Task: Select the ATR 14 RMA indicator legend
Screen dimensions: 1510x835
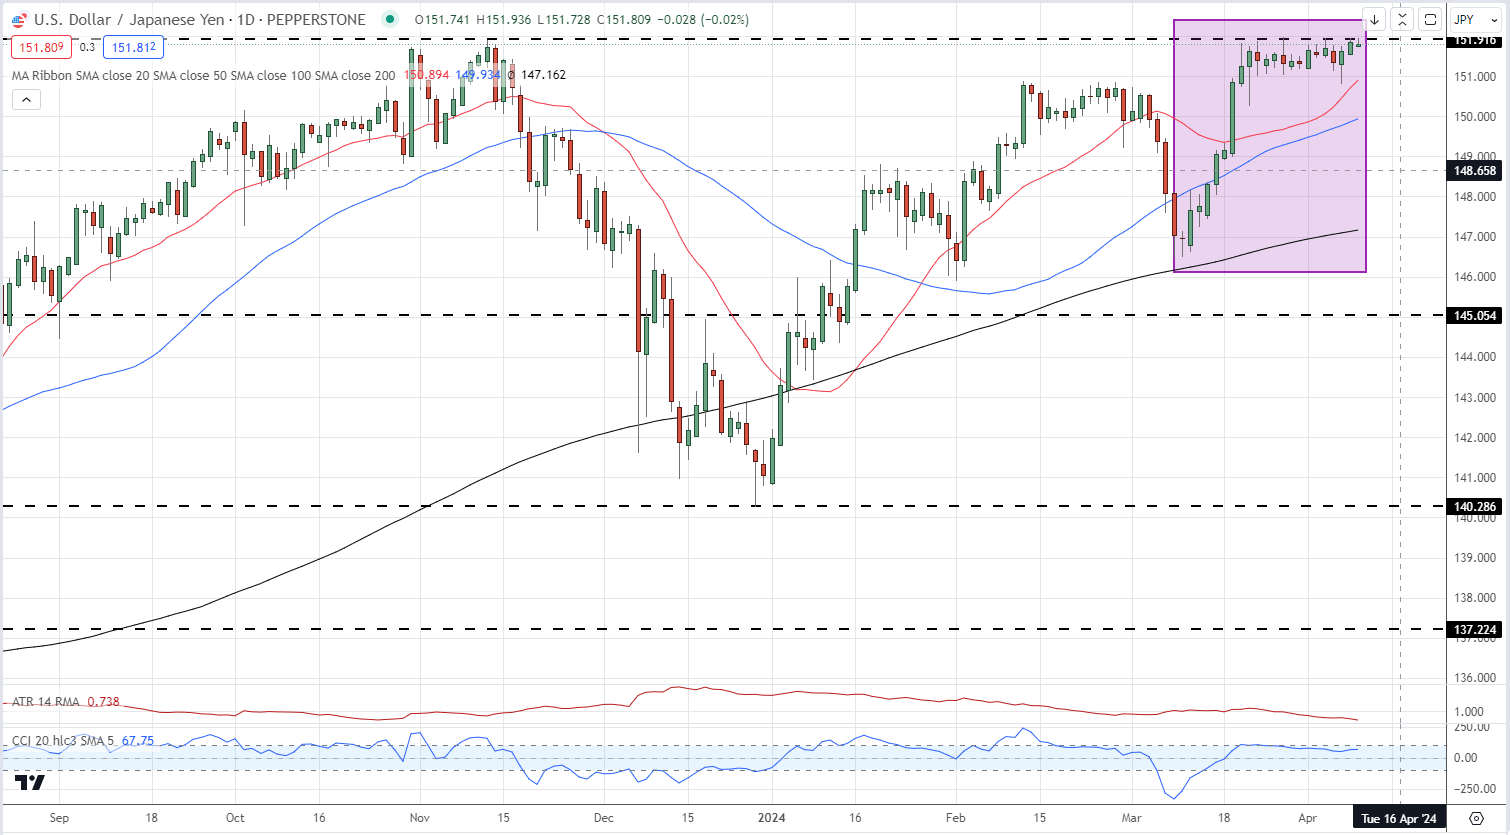Action: point(46,702)
